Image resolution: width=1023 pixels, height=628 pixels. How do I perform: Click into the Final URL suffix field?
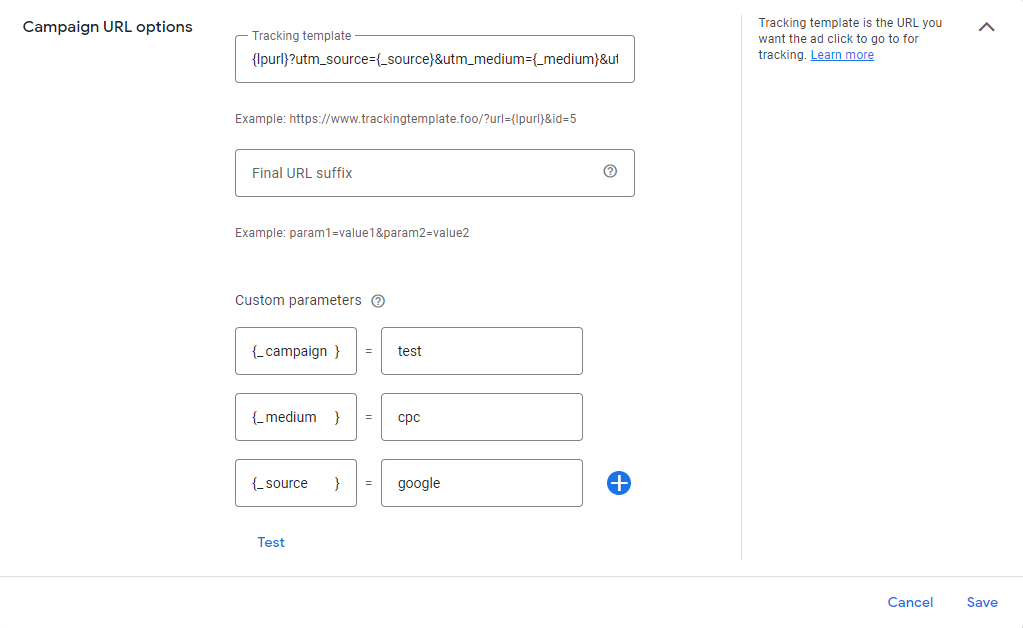point(420,173)
